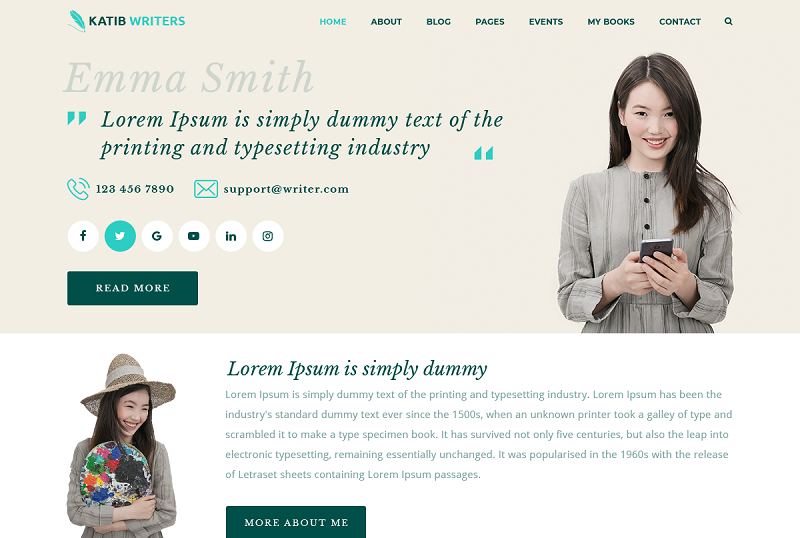Go to the Contact menu item
The height and width of the screenshot is (538, 800).
point(680,21)
